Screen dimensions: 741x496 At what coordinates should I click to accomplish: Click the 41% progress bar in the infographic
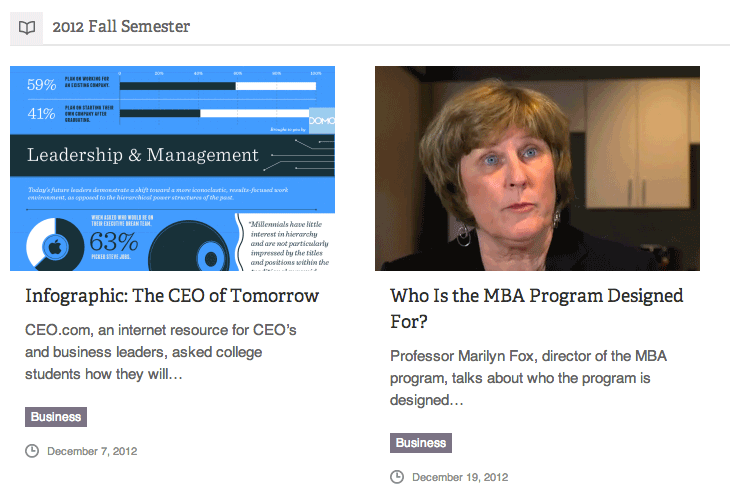pyautogui.click(x=215, y=113)
